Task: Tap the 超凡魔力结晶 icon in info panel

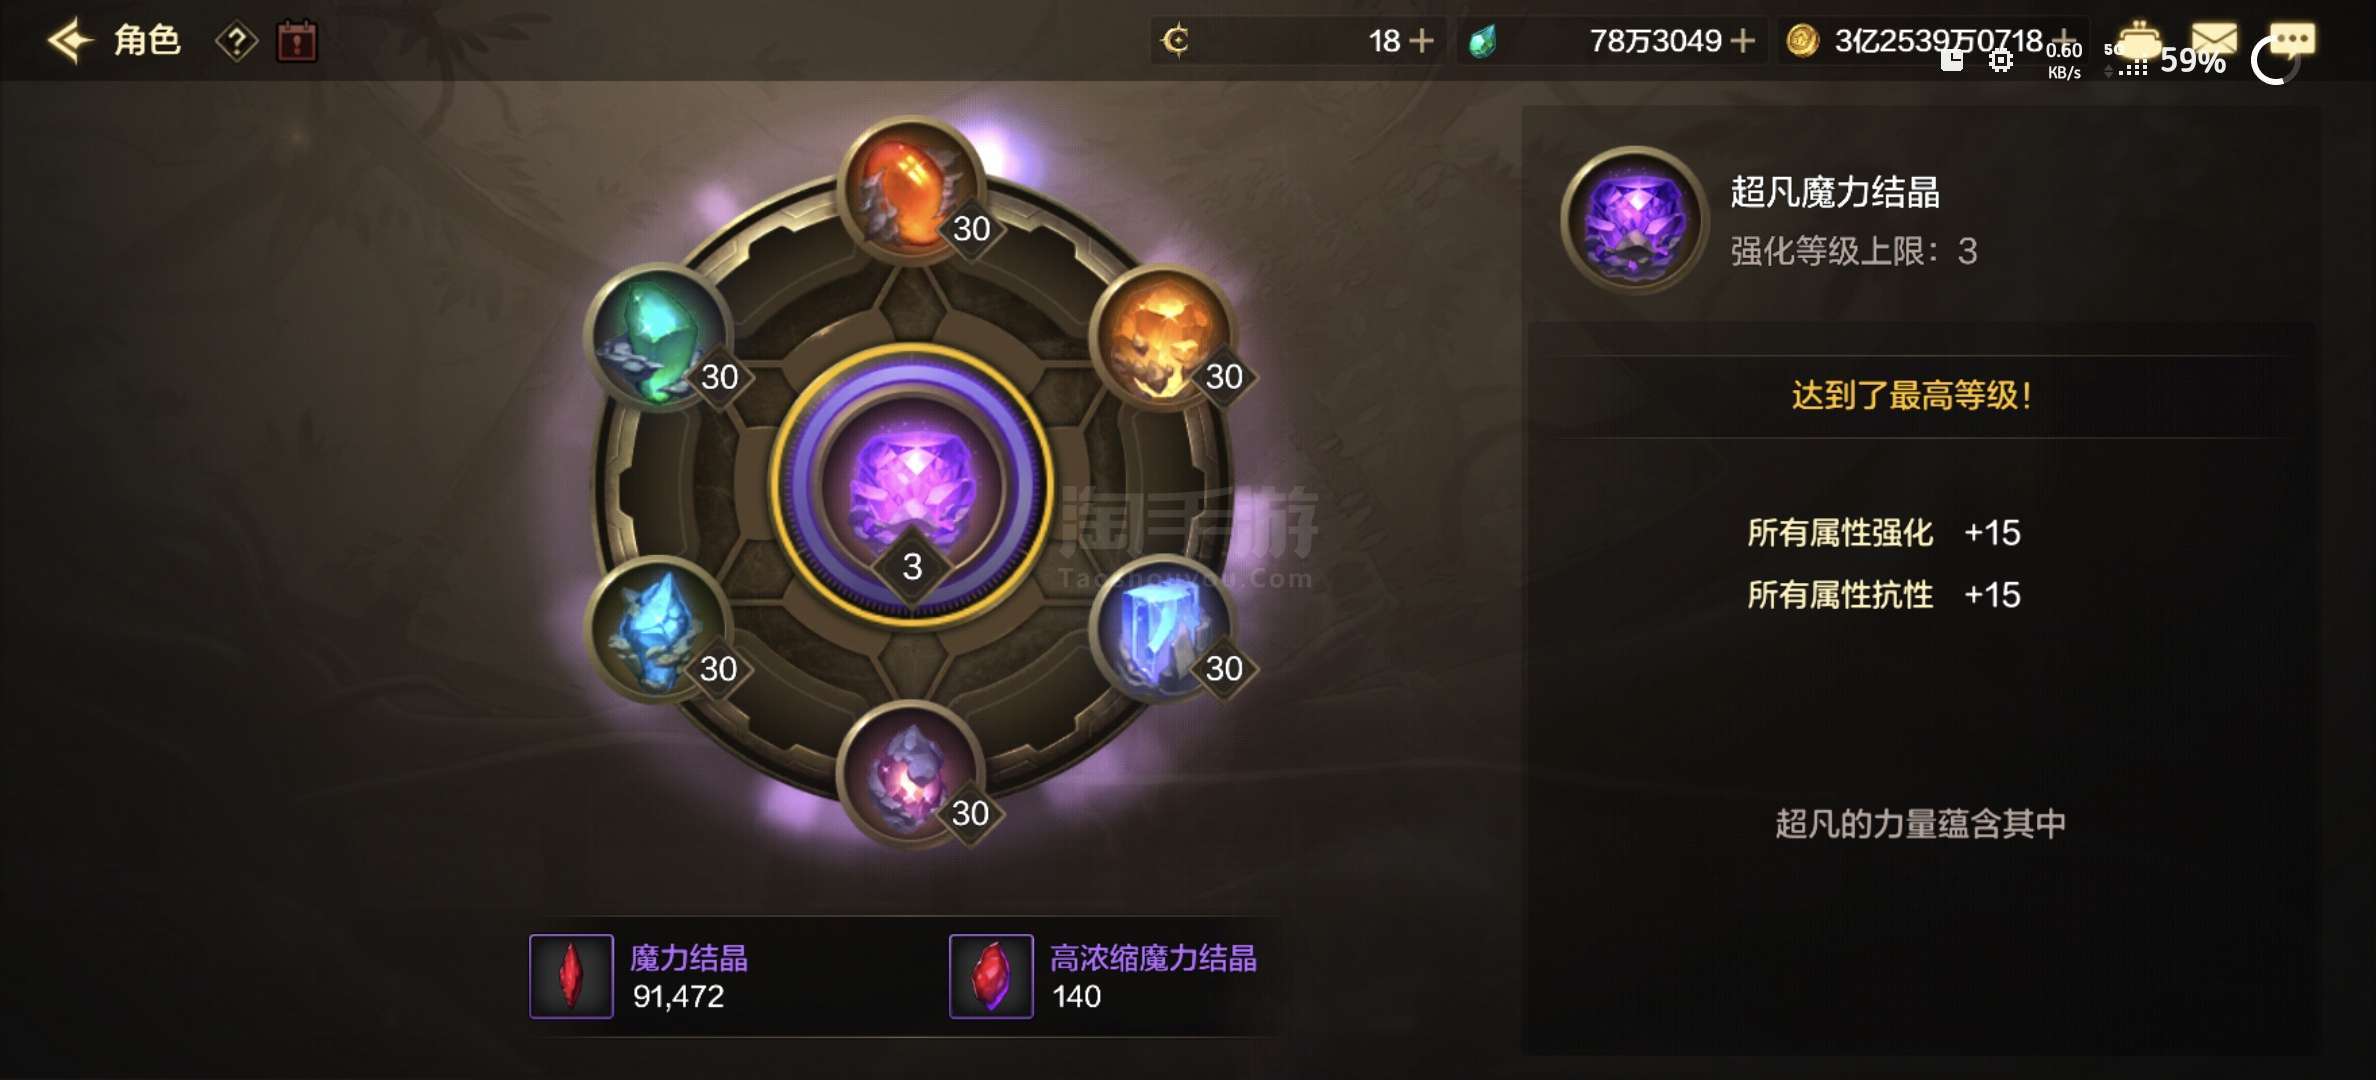Action: pyautogui.click(x=1635, y=220)
